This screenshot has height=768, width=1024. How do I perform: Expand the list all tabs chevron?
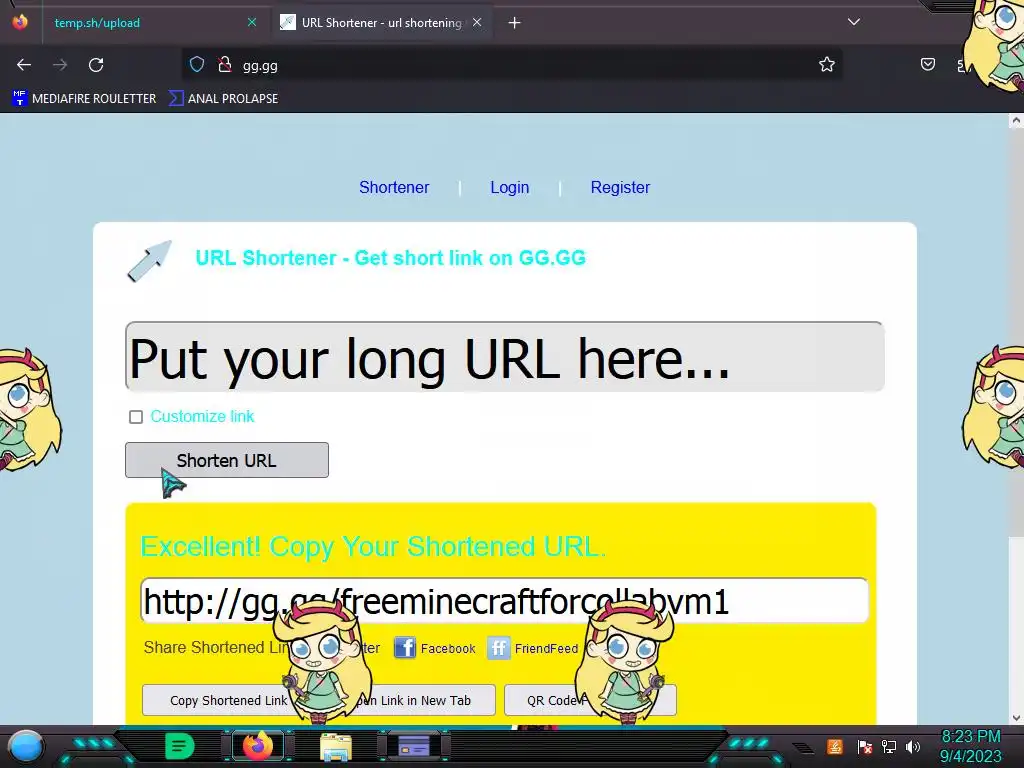coord(854,22)
